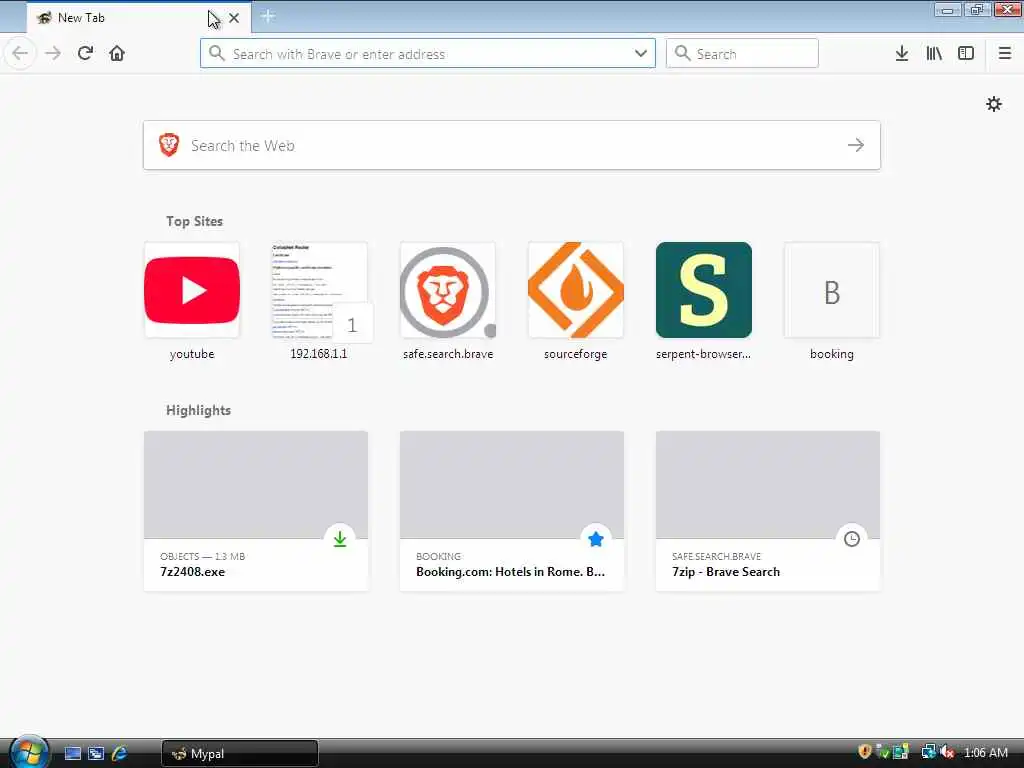Open a new tab with plus button
This screenshot has width=1024, height=768.
tap(268, 16)
